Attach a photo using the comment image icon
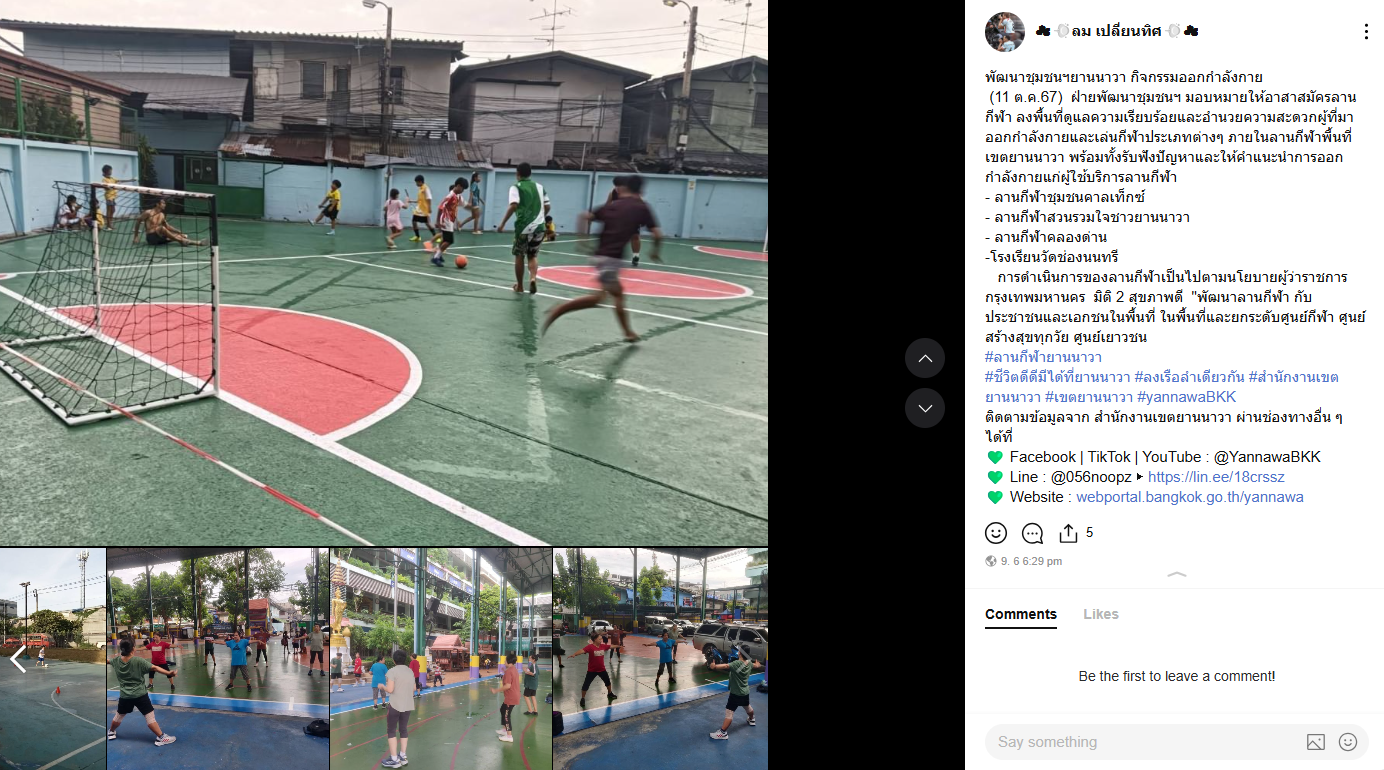This screenshot has width=1384, height=770. (x=1316, y=742)
